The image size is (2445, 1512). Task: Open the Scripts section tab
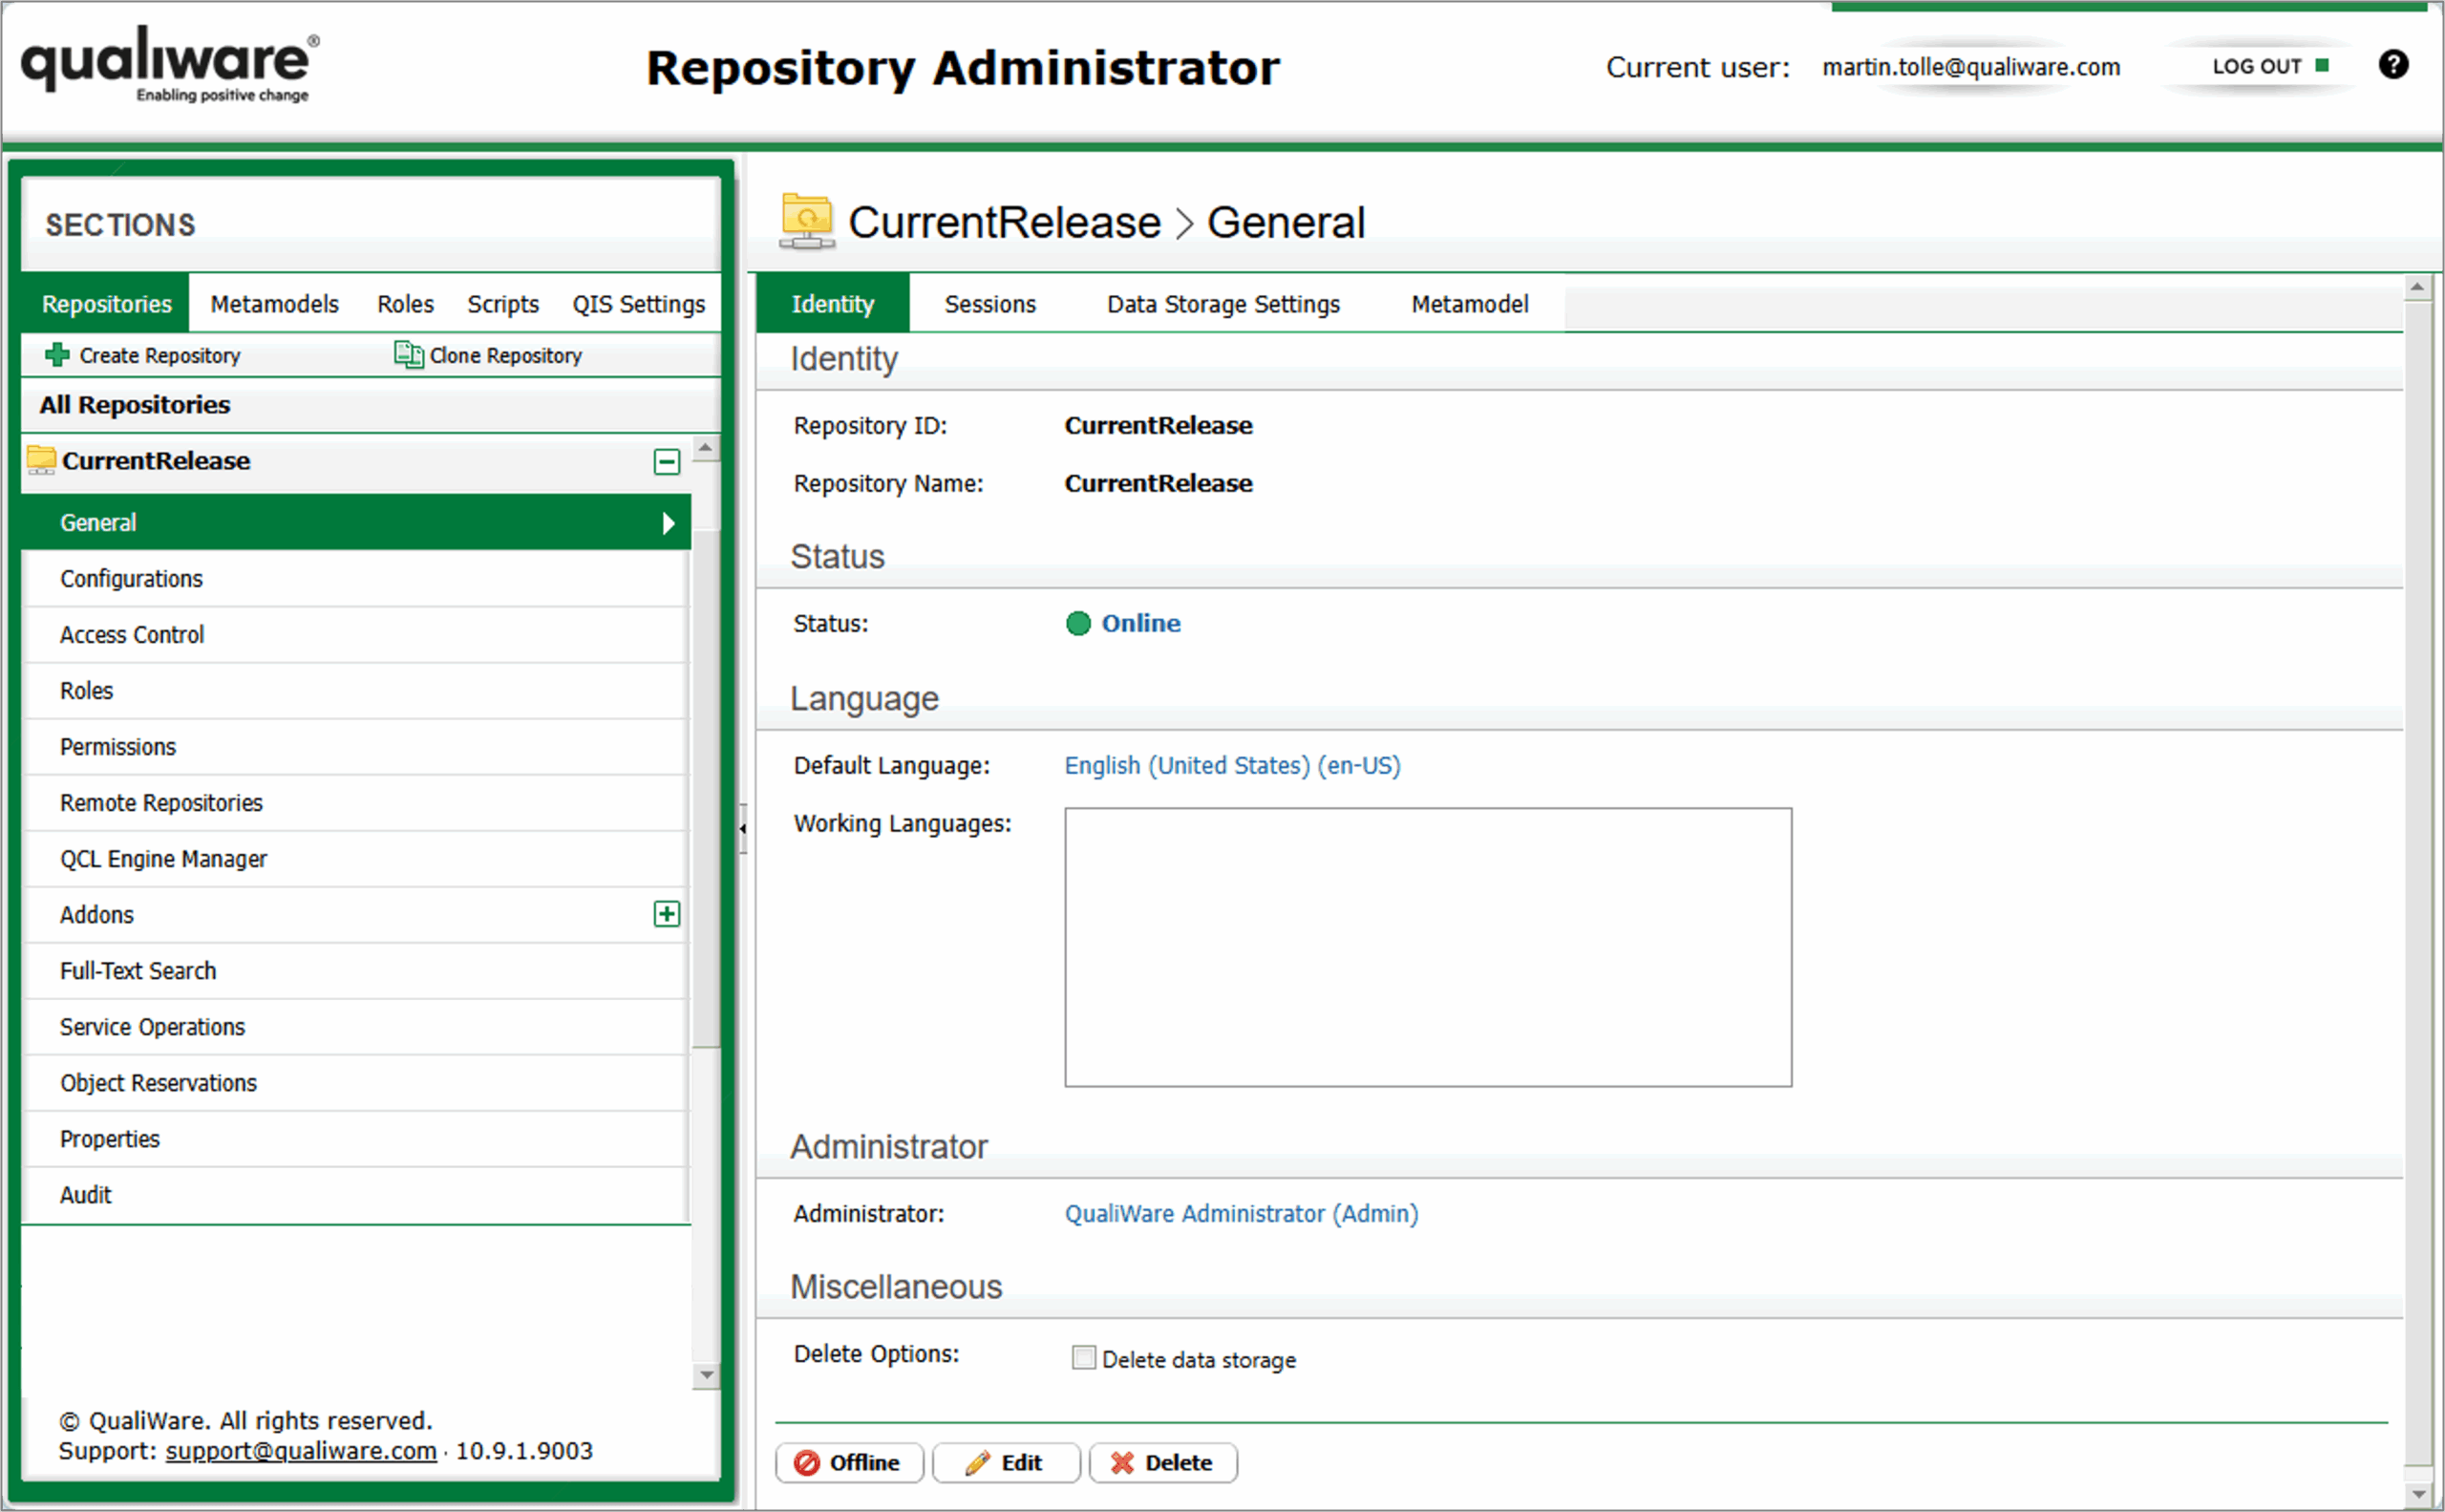coord(503,304)
